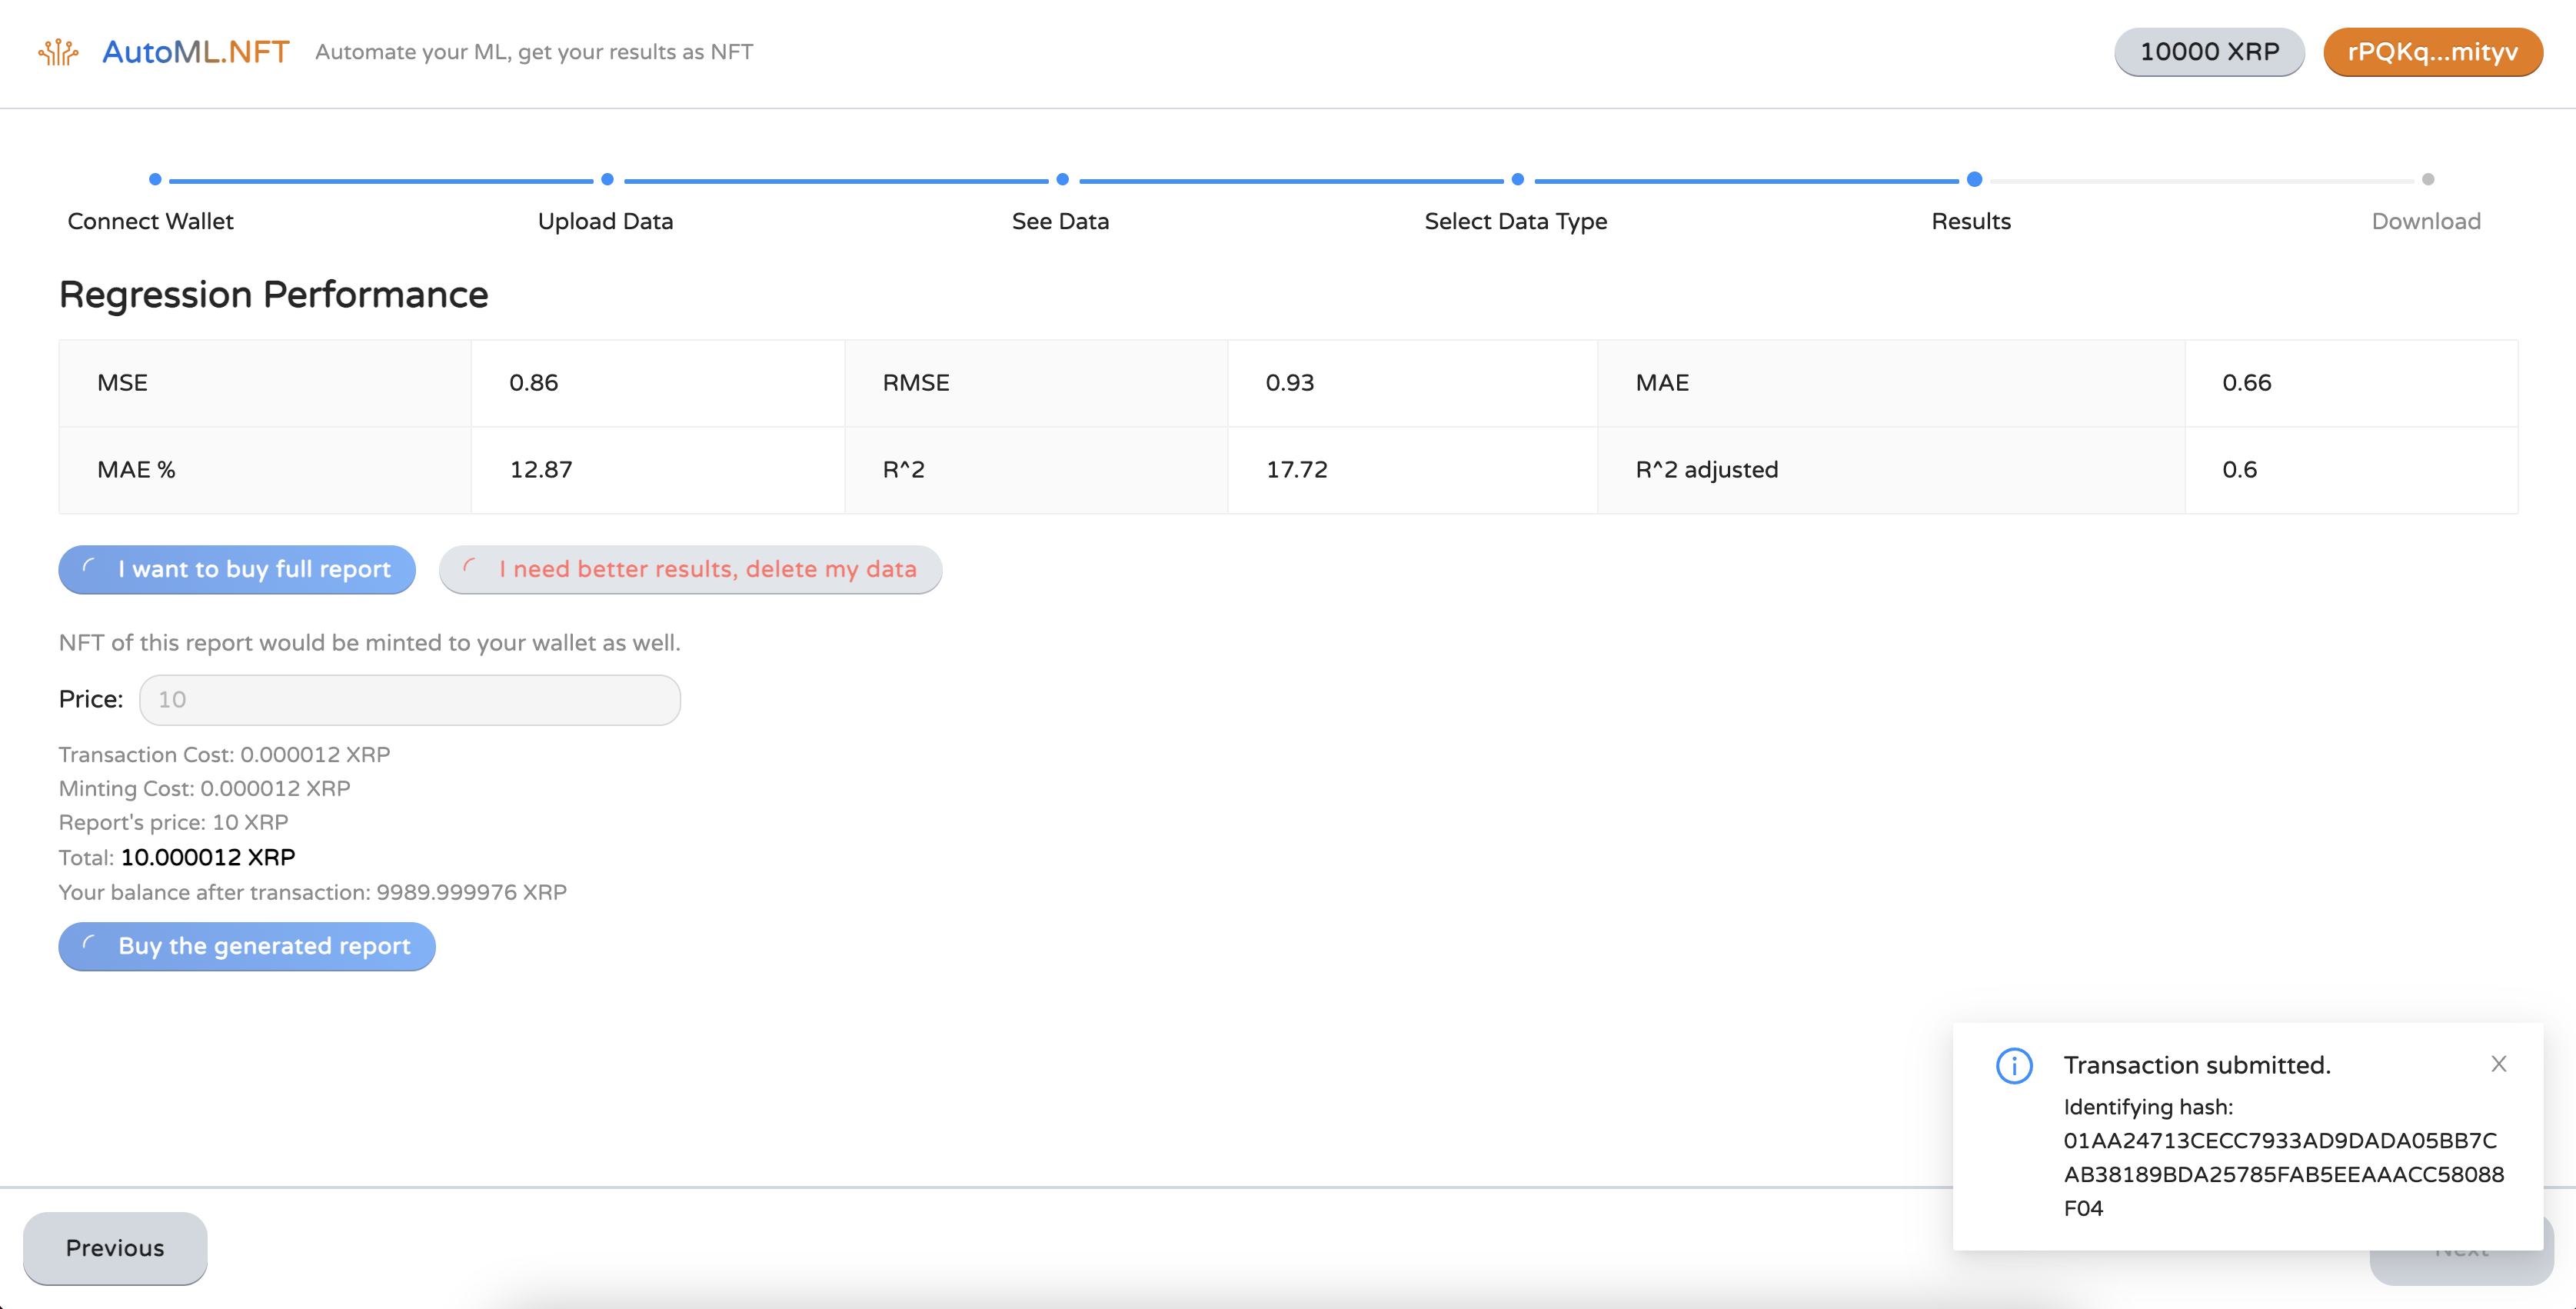This screenshot has width=2576, height=1309.
Task: Click spinner icon on Buy generated report
Action: pos(89,944)
